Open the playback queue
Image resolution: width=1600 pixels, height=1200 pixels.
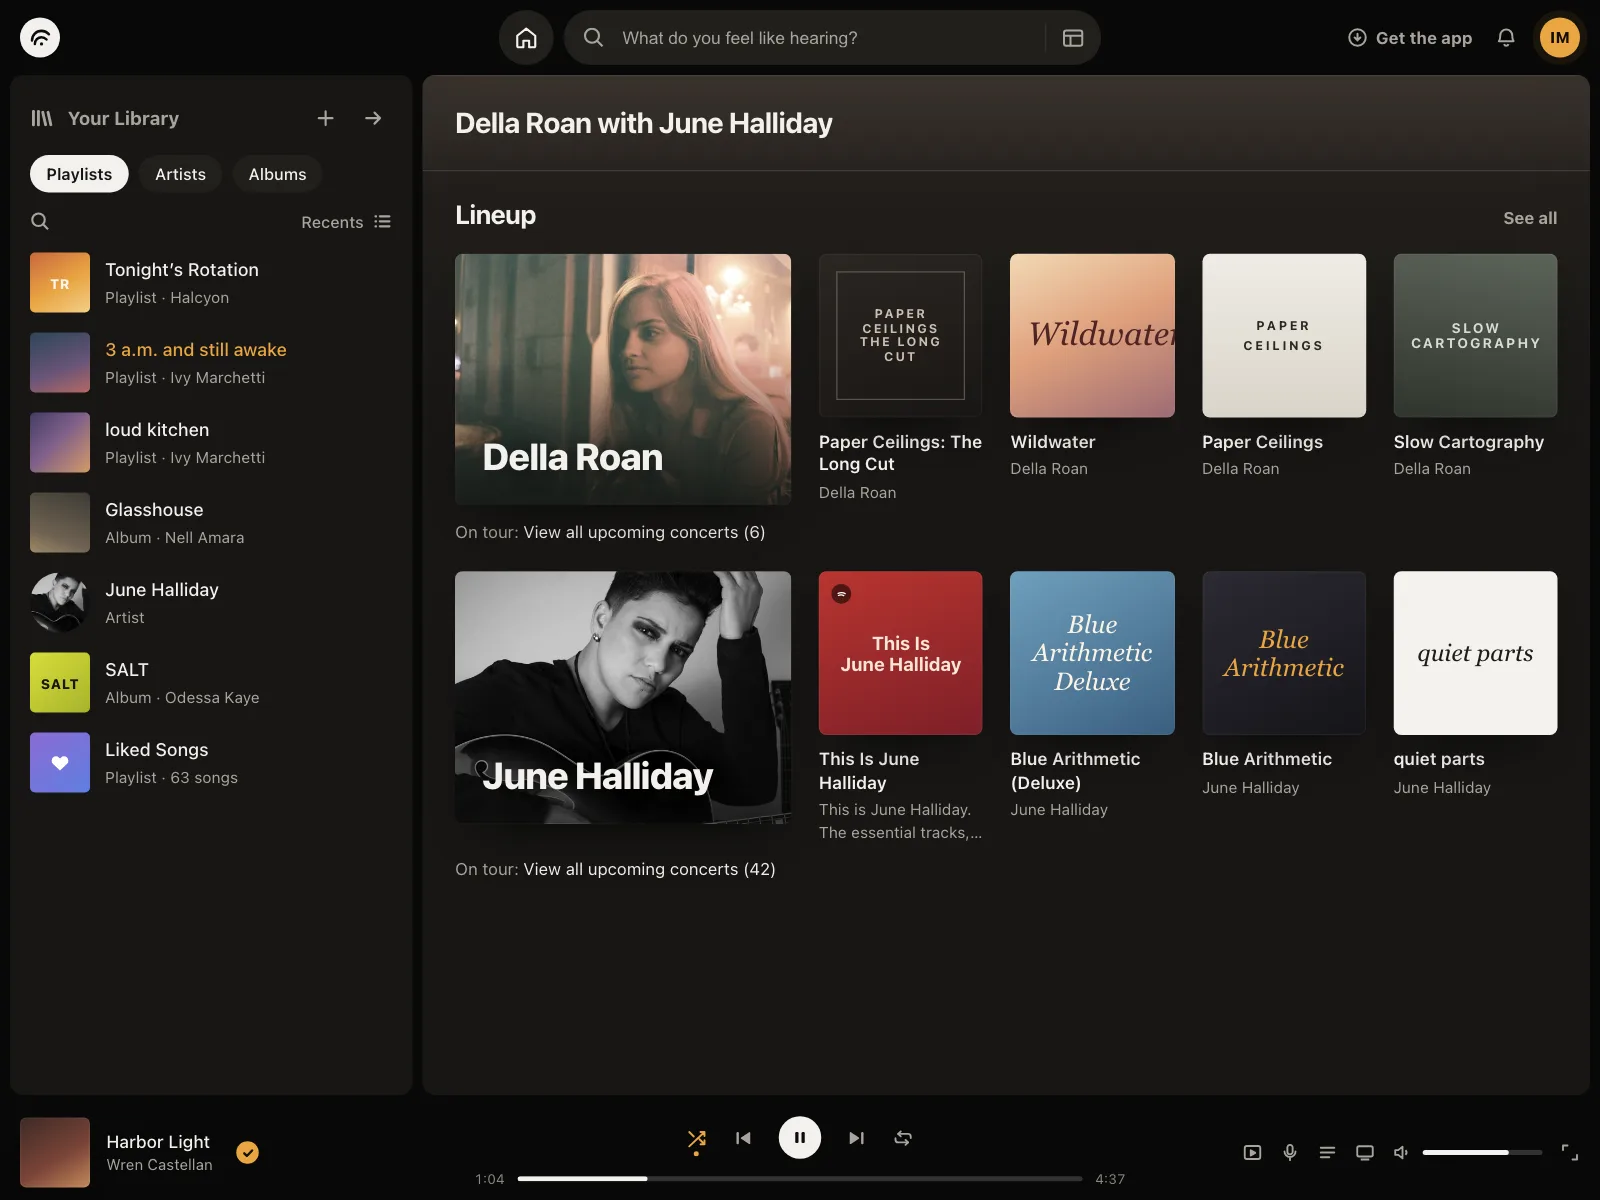[1327, 1152]
